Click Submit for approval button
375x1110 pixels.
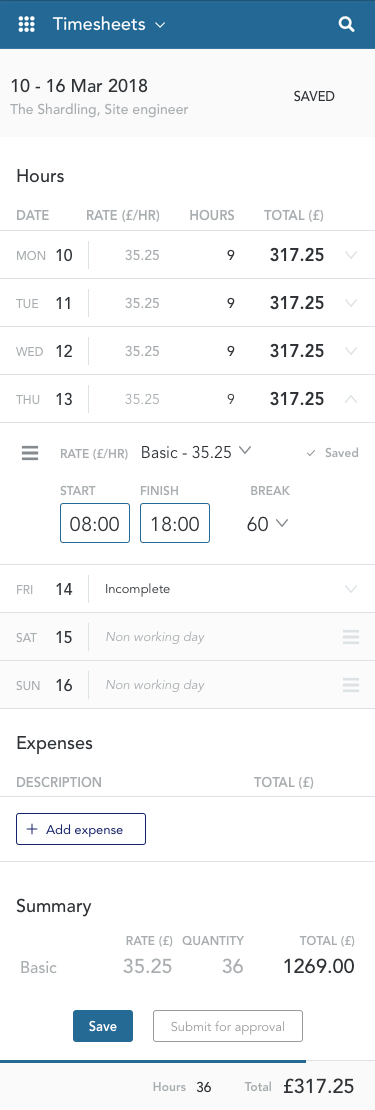coord(228,1026)
